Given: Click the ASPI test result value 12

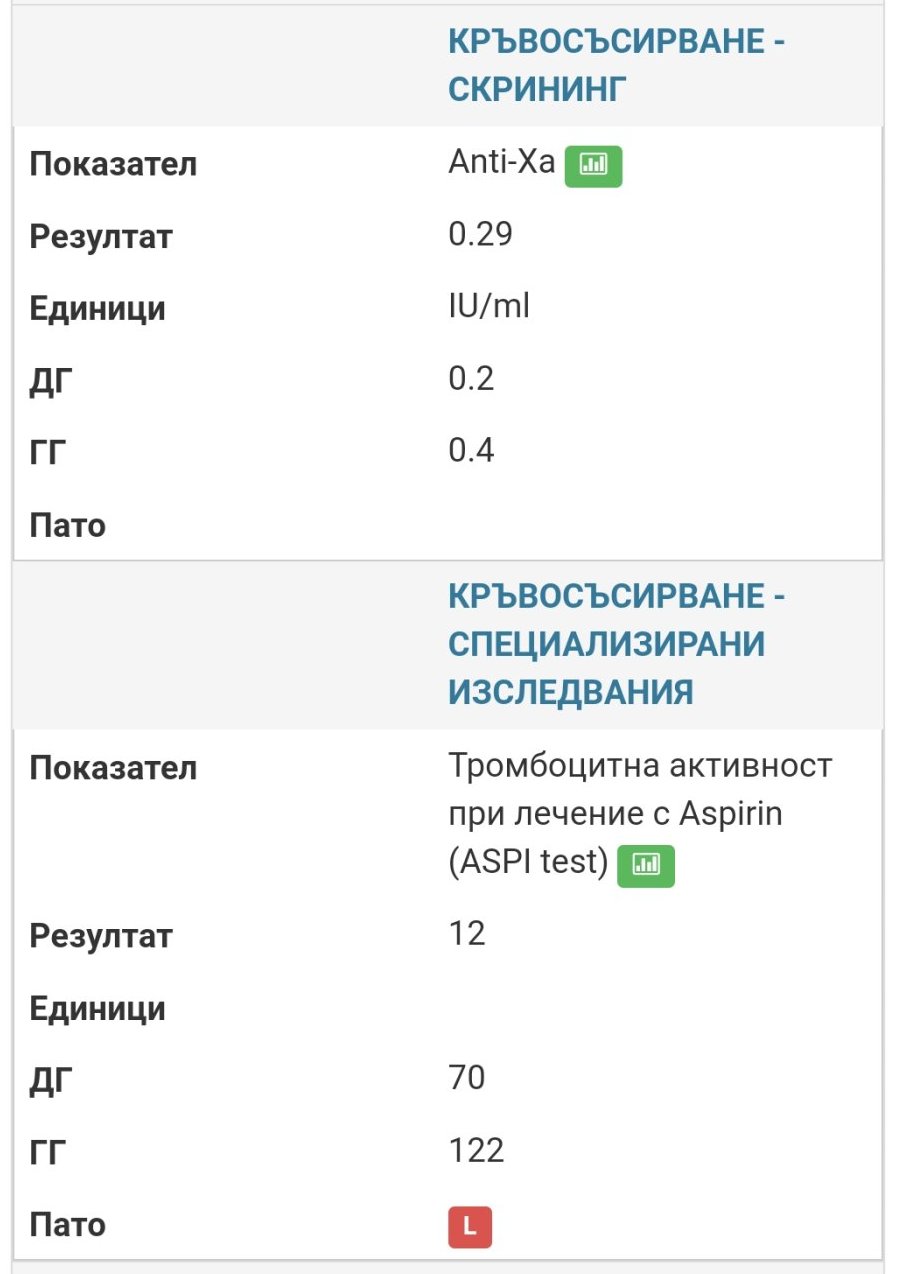Looking at the screenshot, I should pos(467,933).
